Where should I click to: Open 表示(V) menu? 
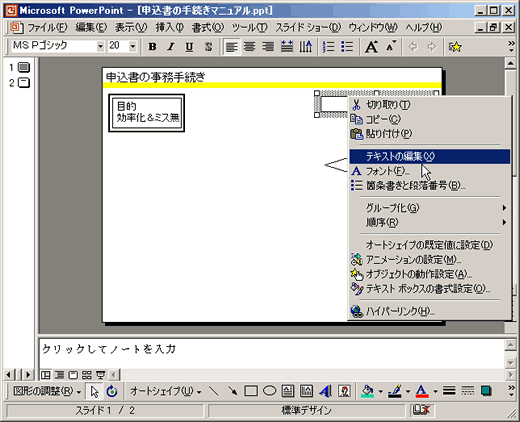click(131, 27)
